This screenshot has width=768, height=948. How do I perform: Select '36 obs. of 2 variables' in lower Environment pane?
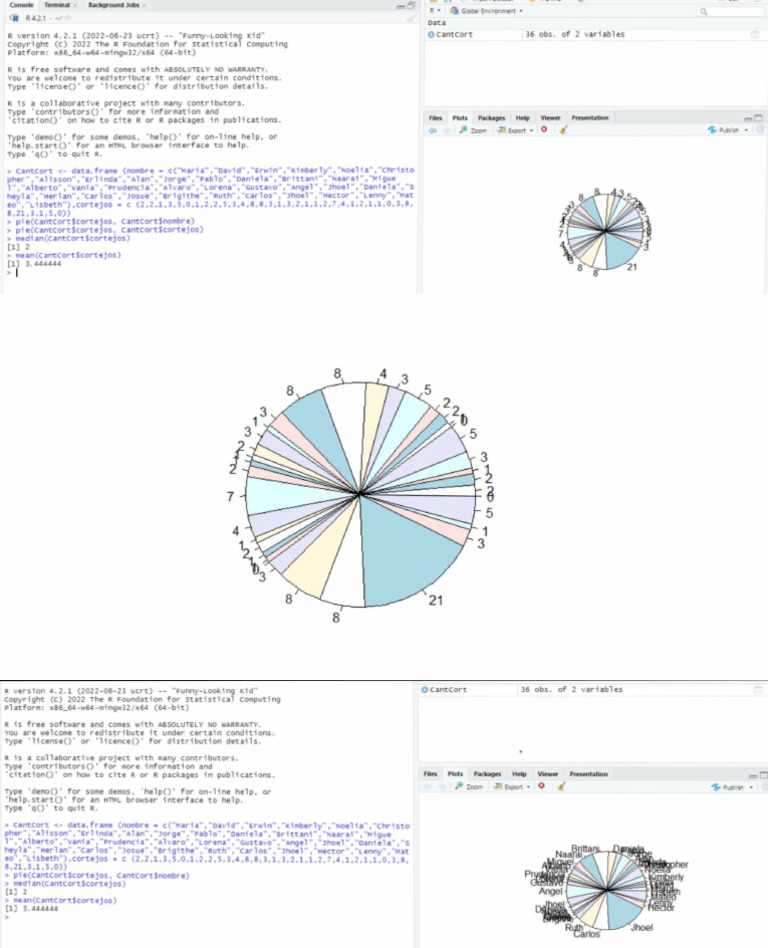(x=571, y=689)
